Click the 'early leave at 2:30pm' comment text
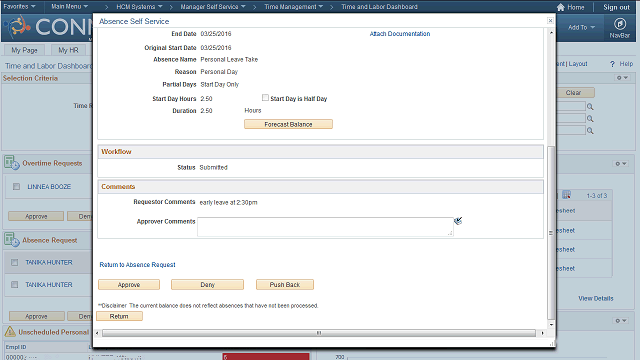 pyautogui.click(x=229, y=202)
